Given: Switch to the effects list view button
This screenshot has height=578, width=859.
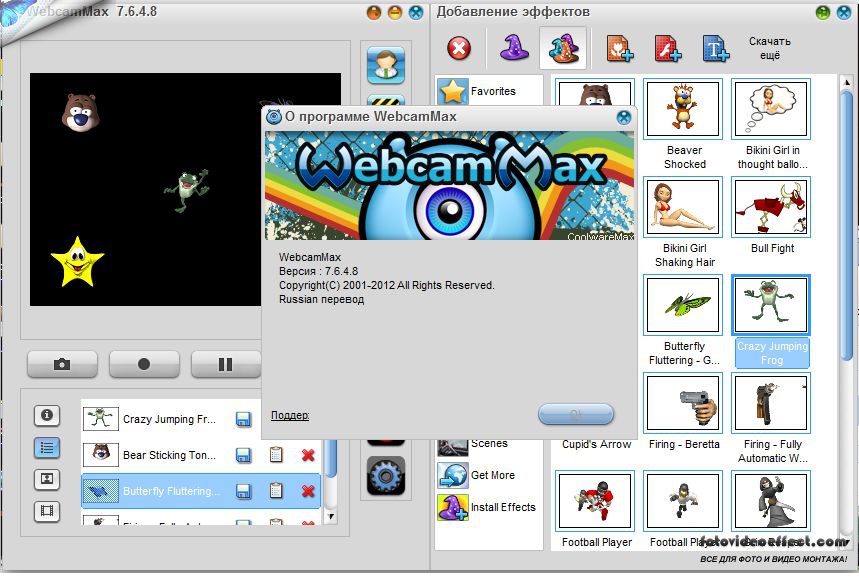Looking at the screenshot, I should pyautogui.click(x=47, y=448).
